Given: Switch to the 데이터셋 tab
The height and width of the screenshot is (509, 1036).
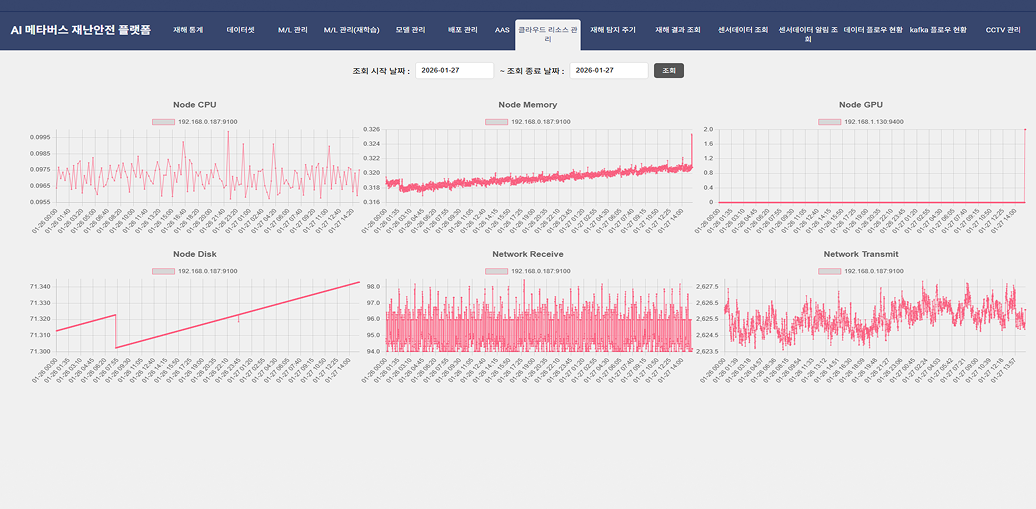Looking at the screenshot, I should [240, 30].
